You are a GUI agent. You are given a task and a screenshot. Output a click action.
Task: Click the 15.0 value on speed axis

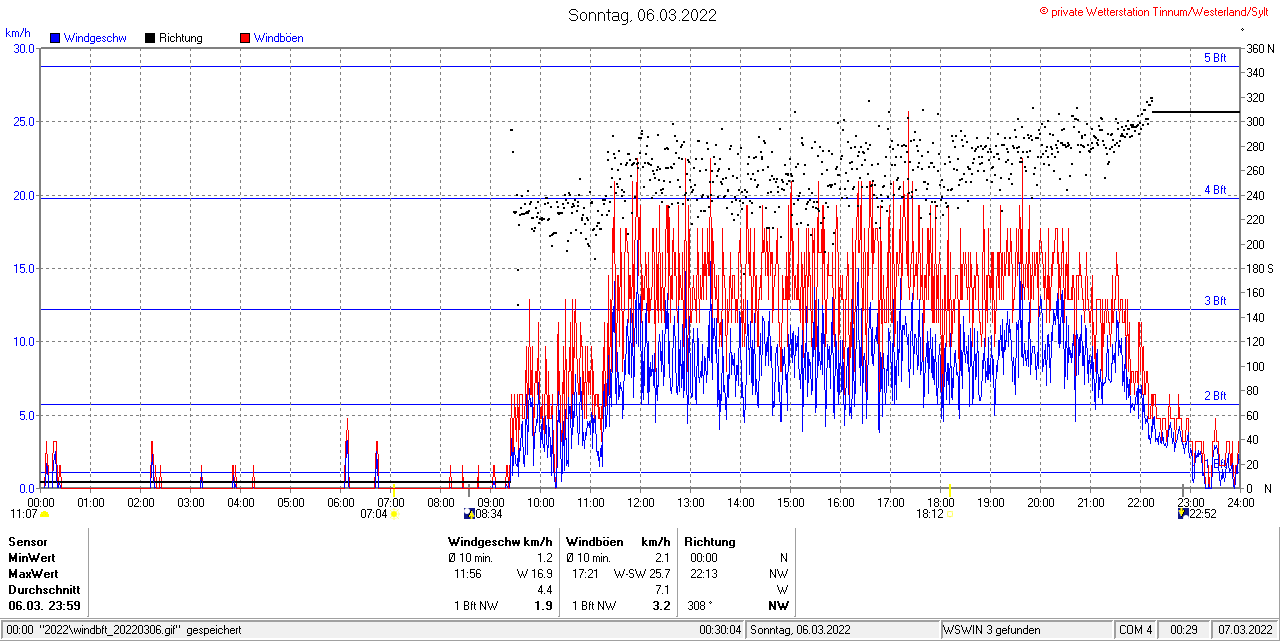[x=23, y=268]
